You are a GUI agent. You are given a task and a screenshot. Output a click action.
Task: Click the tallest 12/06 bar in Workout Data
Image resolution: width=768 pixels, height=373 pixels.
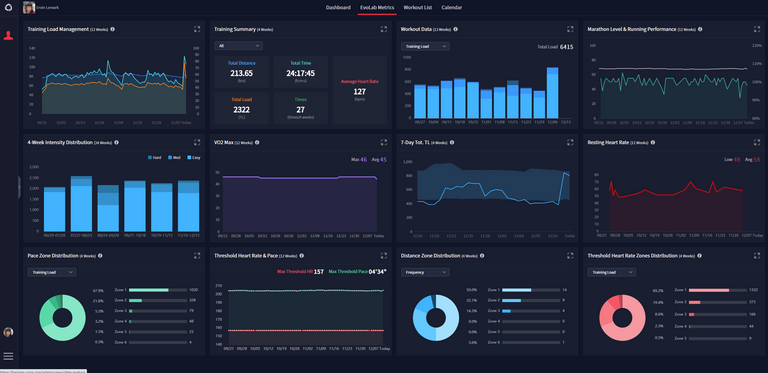(552, 93)
